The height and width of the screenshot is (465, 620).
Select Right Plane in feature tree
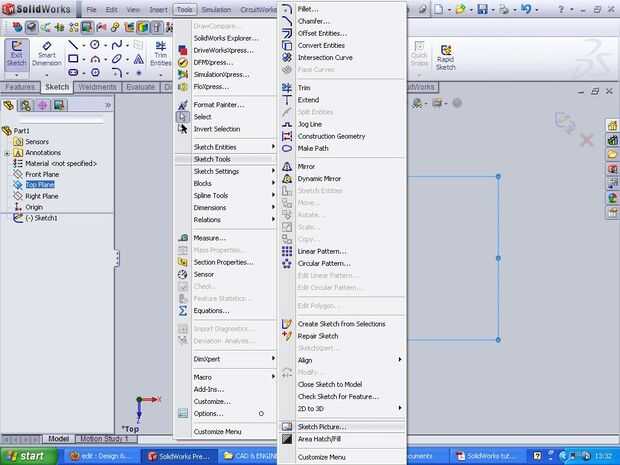(x=42, y=196)
